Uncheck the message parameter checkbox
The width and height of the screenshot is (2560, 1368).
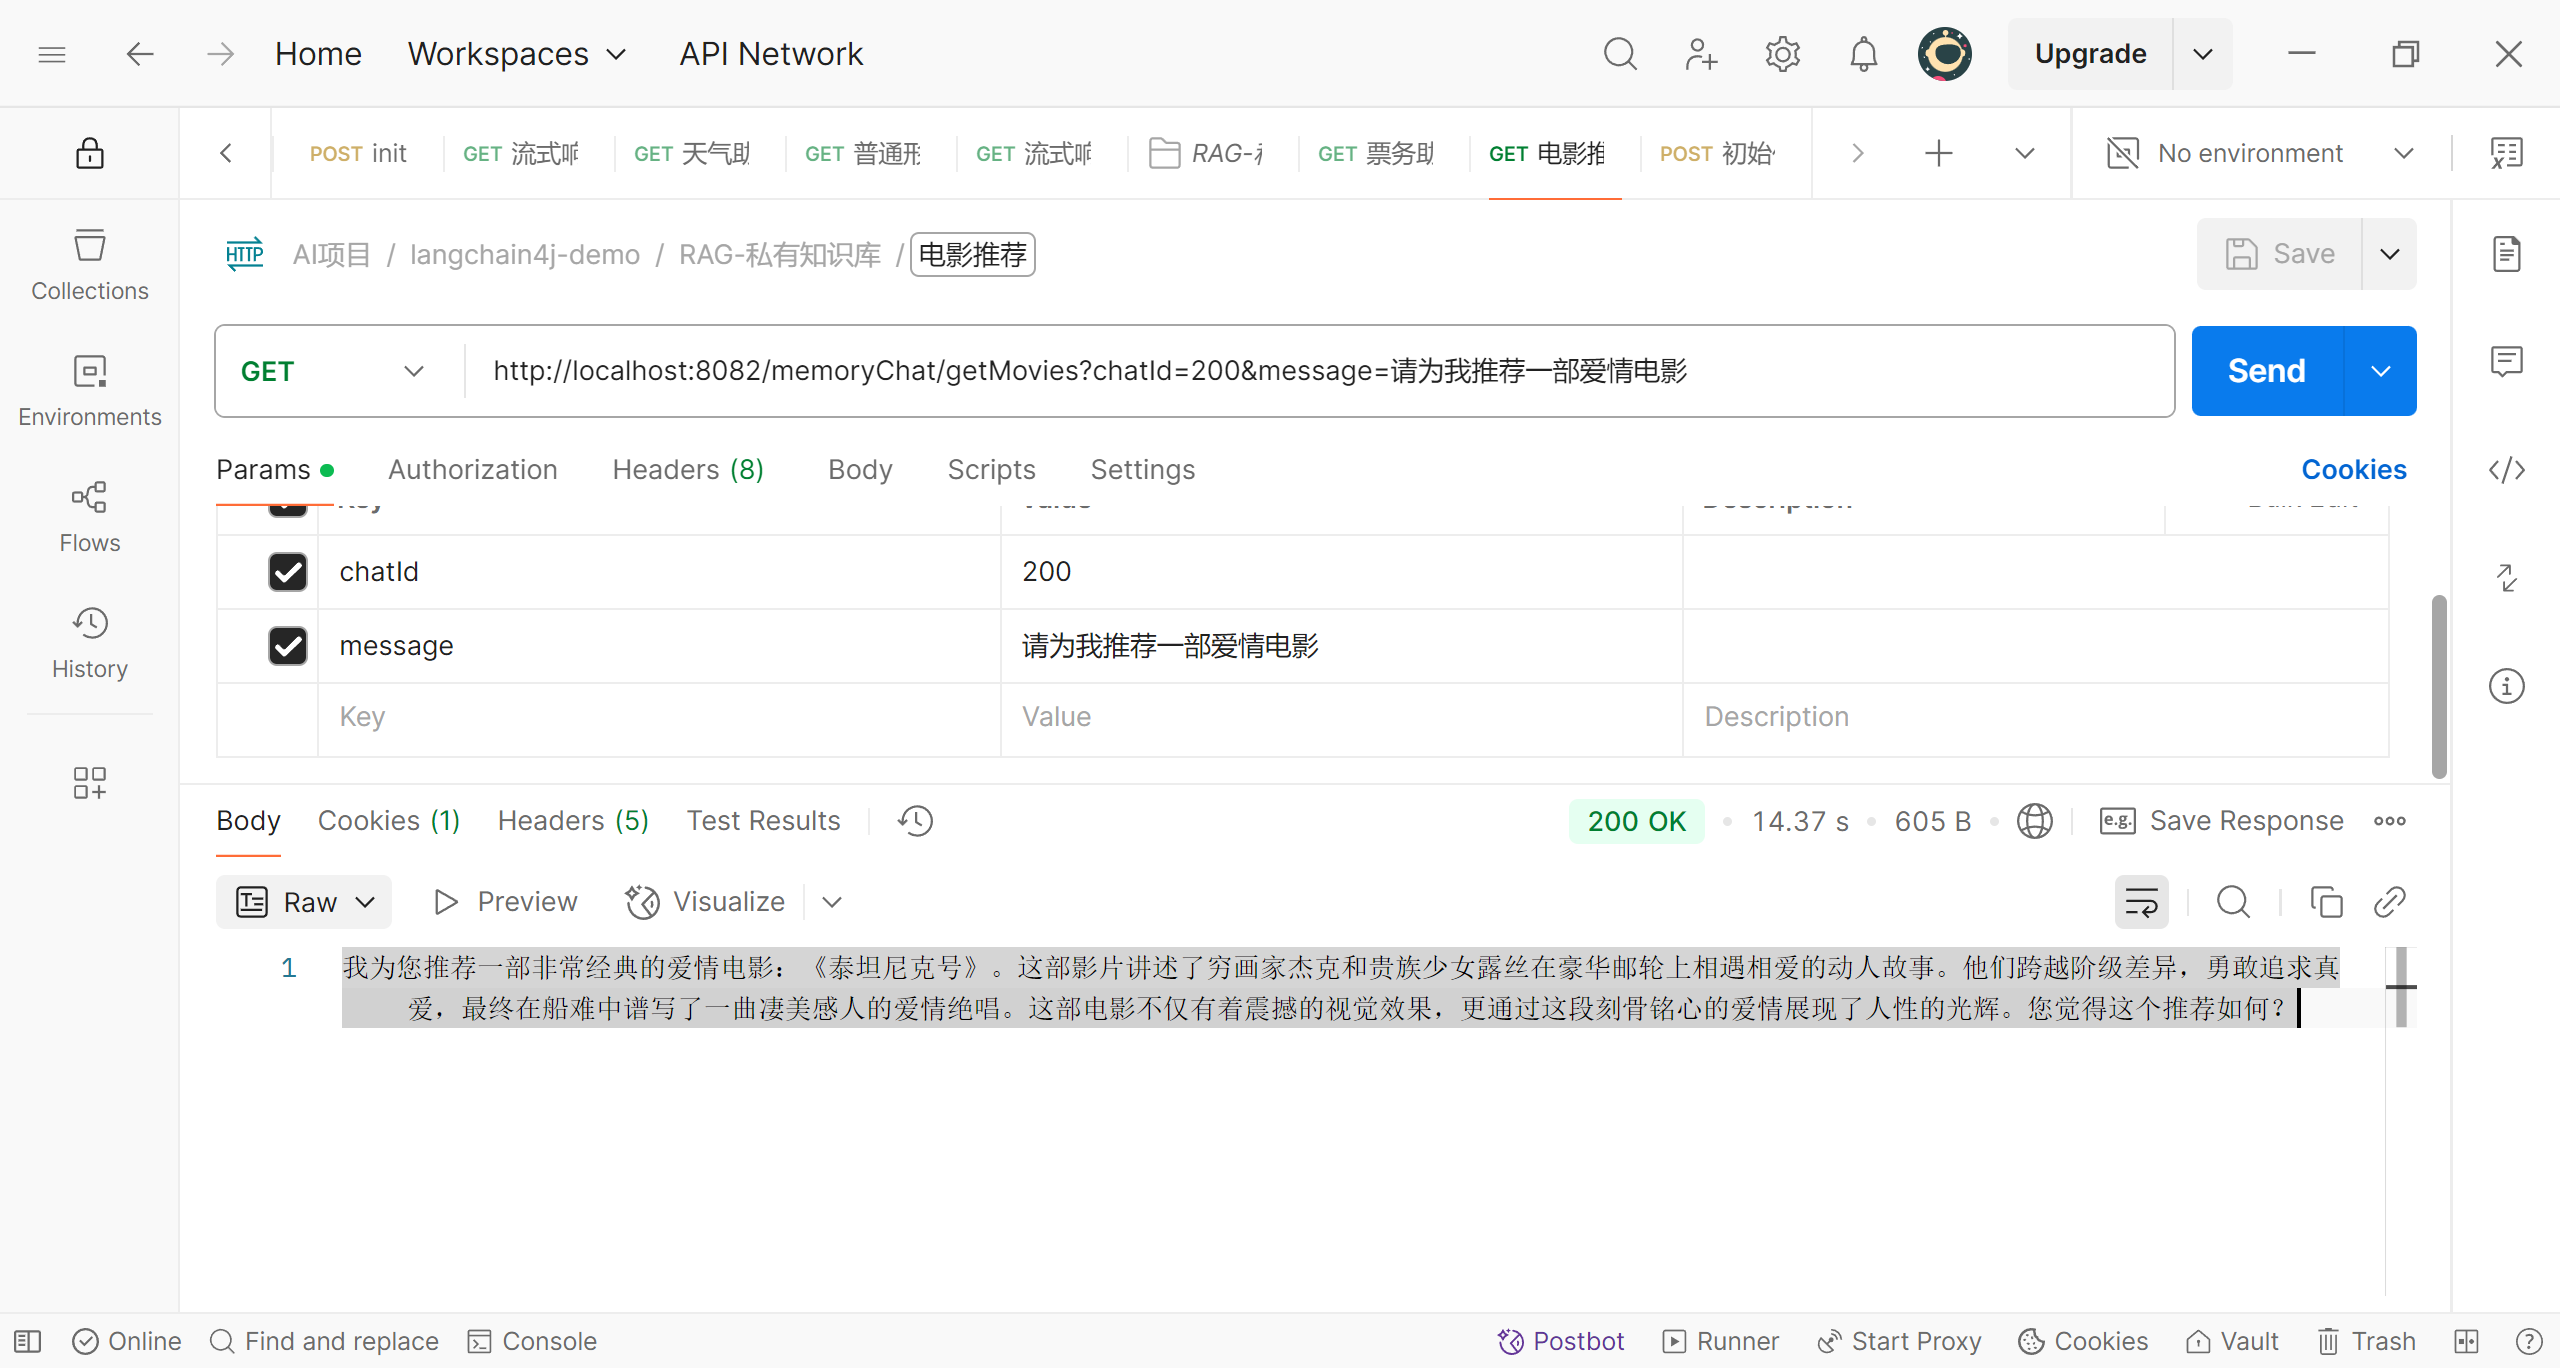pyautogui.click(x=288, y=646)
